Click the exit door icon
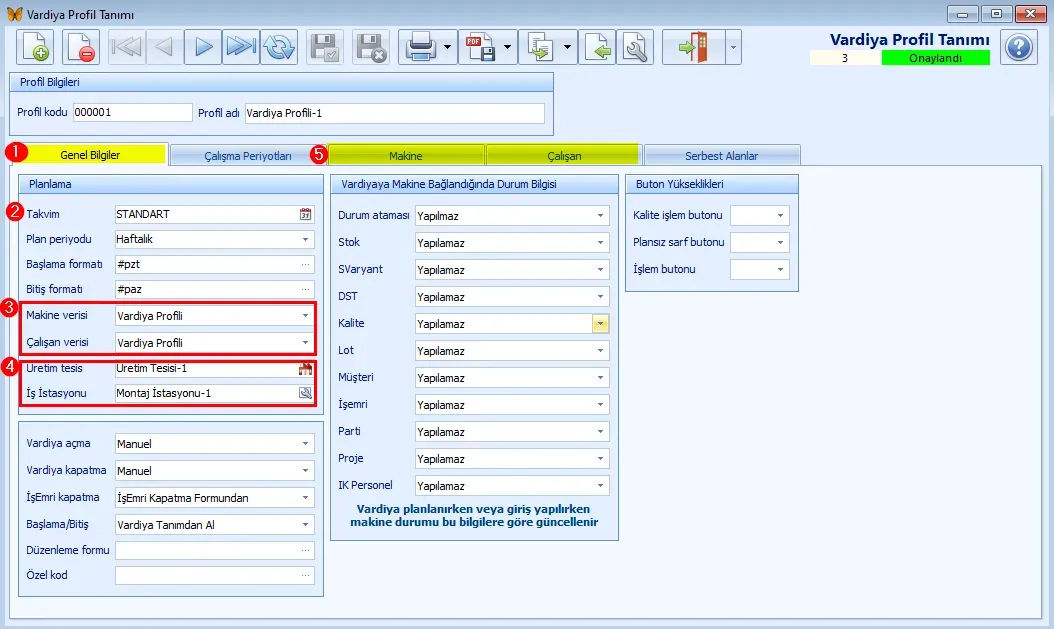Viewport: 1054px width, 629px height. click(694, 47)
